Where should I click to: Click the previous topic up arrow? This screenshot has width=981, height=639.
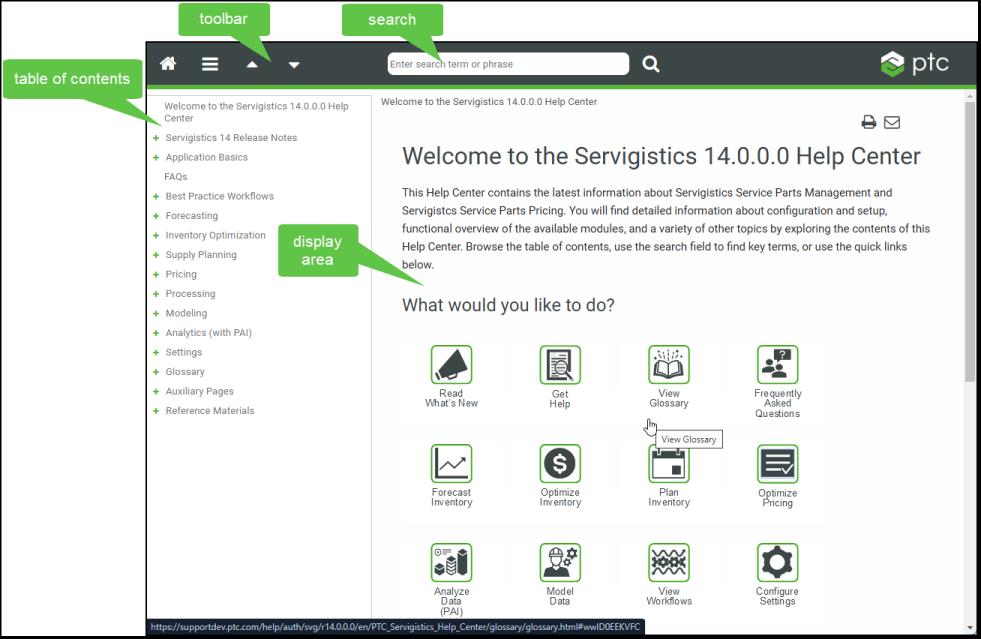point(252,64)
